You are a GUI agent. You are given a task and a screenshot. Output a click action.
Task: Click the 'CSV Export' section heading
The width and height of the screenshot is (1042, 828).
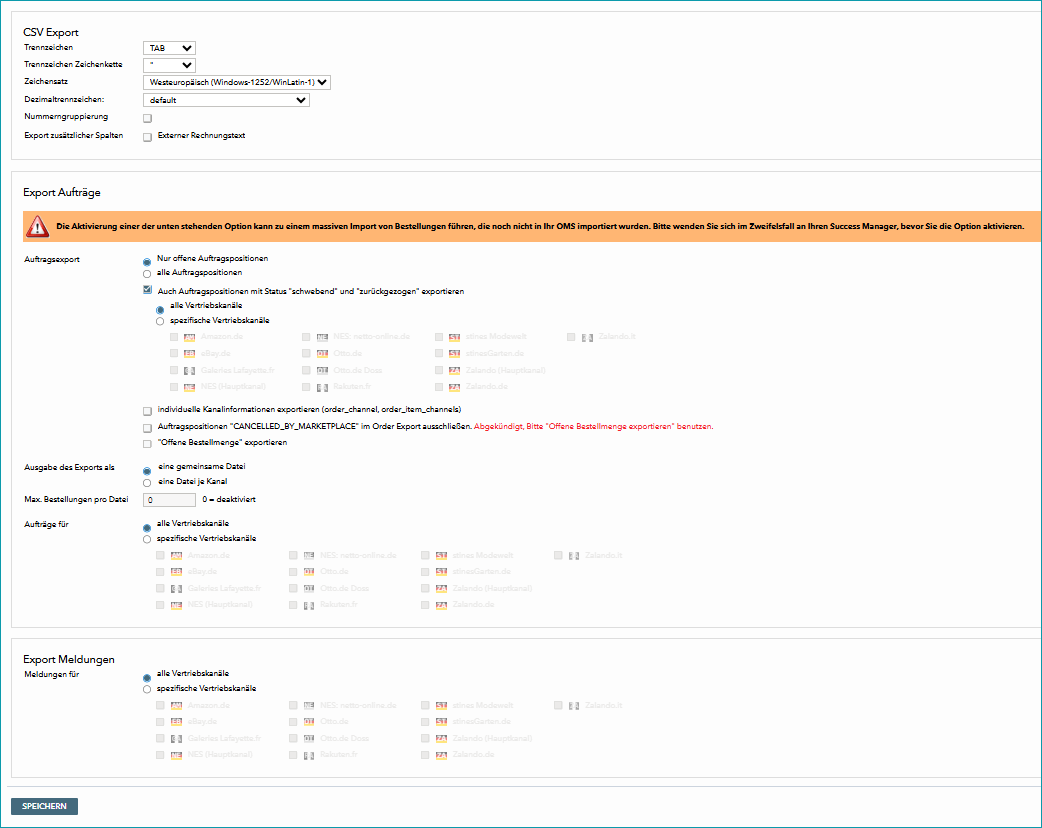tap(51, 33)
